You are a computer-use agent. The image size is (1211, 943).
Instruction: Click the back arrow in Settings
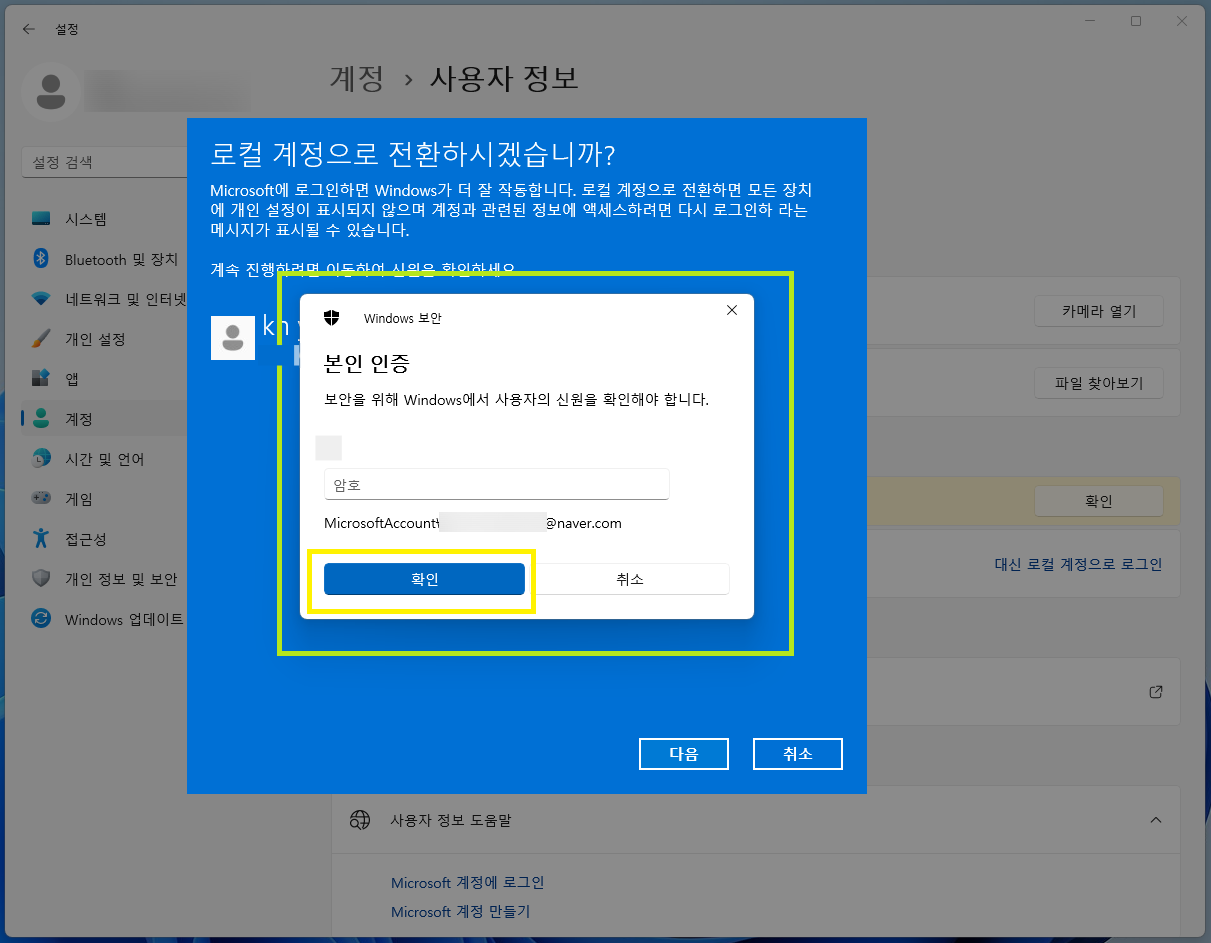coord(28,30)
